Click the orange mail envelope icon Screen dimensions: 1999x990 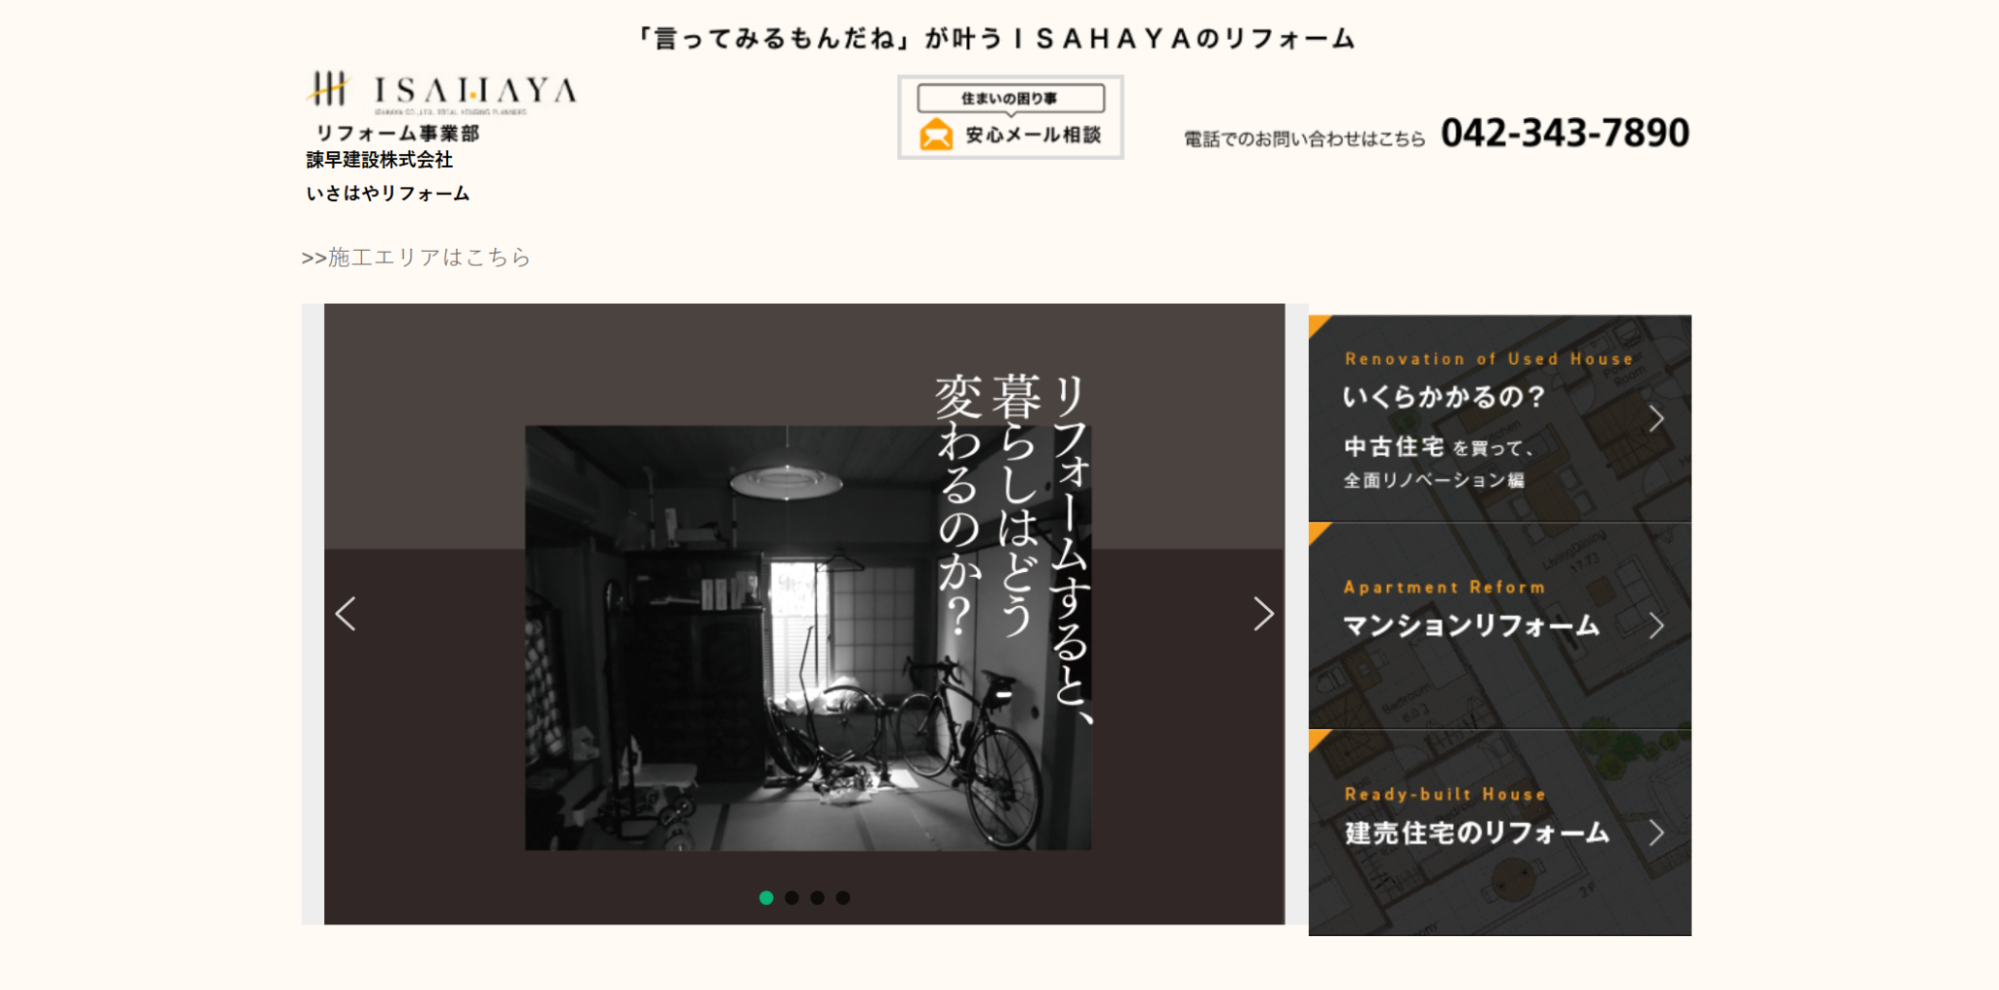(x=936, y=135)
